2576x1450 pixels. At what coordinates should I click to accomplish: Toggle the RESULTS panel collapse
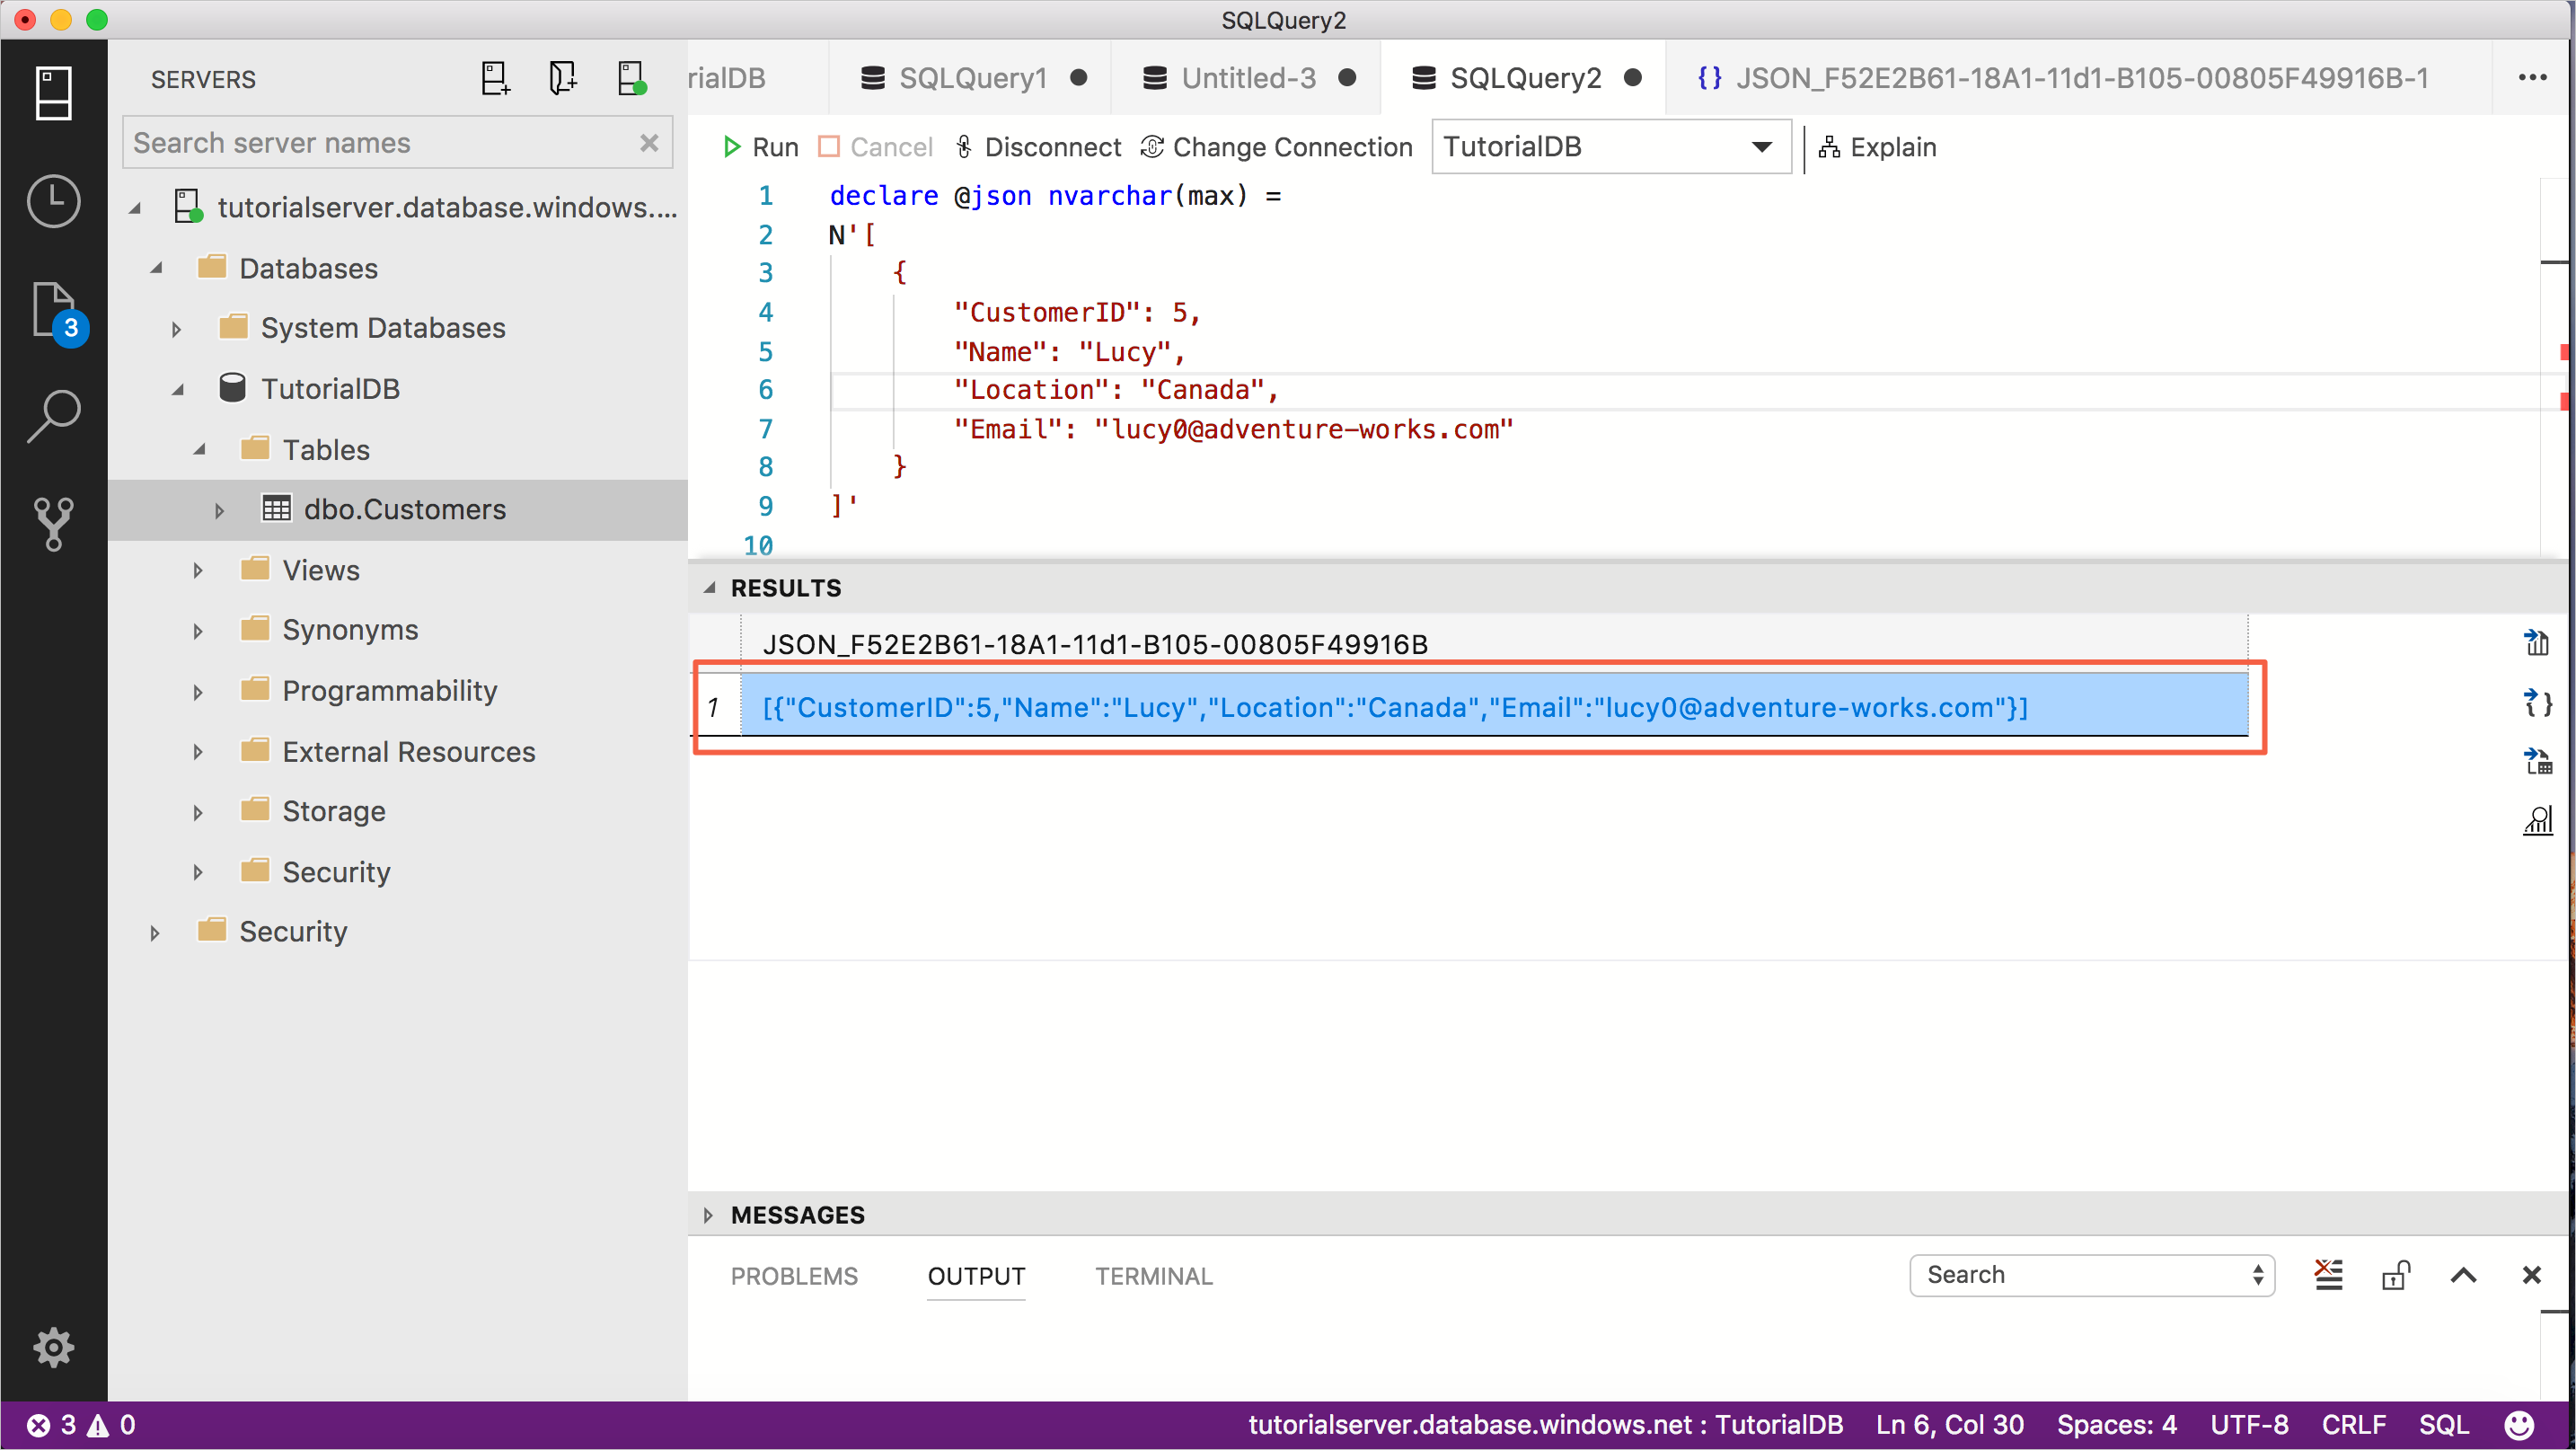710,588
